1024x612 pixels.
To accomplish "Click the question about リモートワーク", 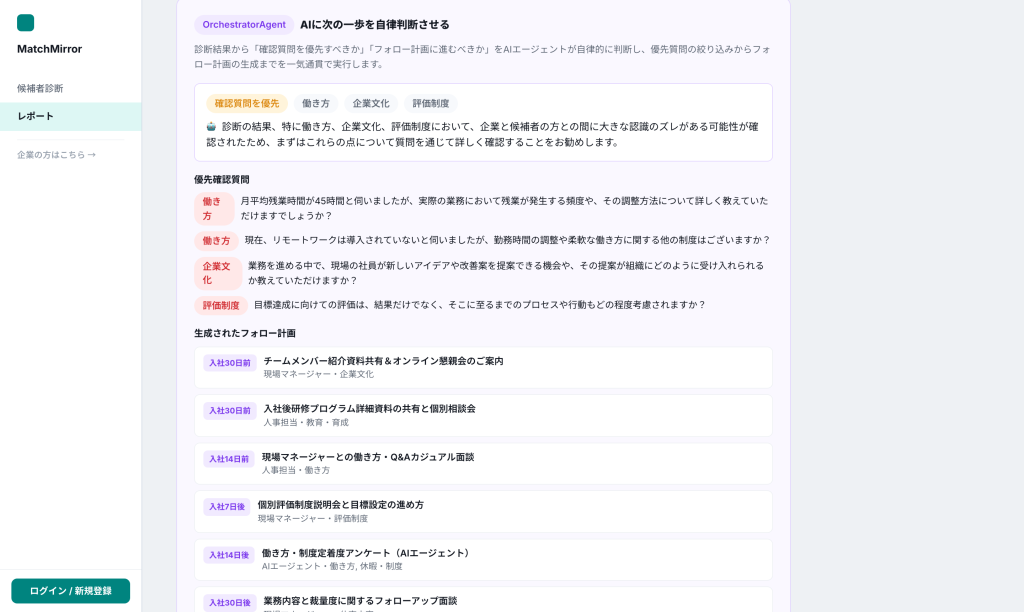I will (507, 240).
